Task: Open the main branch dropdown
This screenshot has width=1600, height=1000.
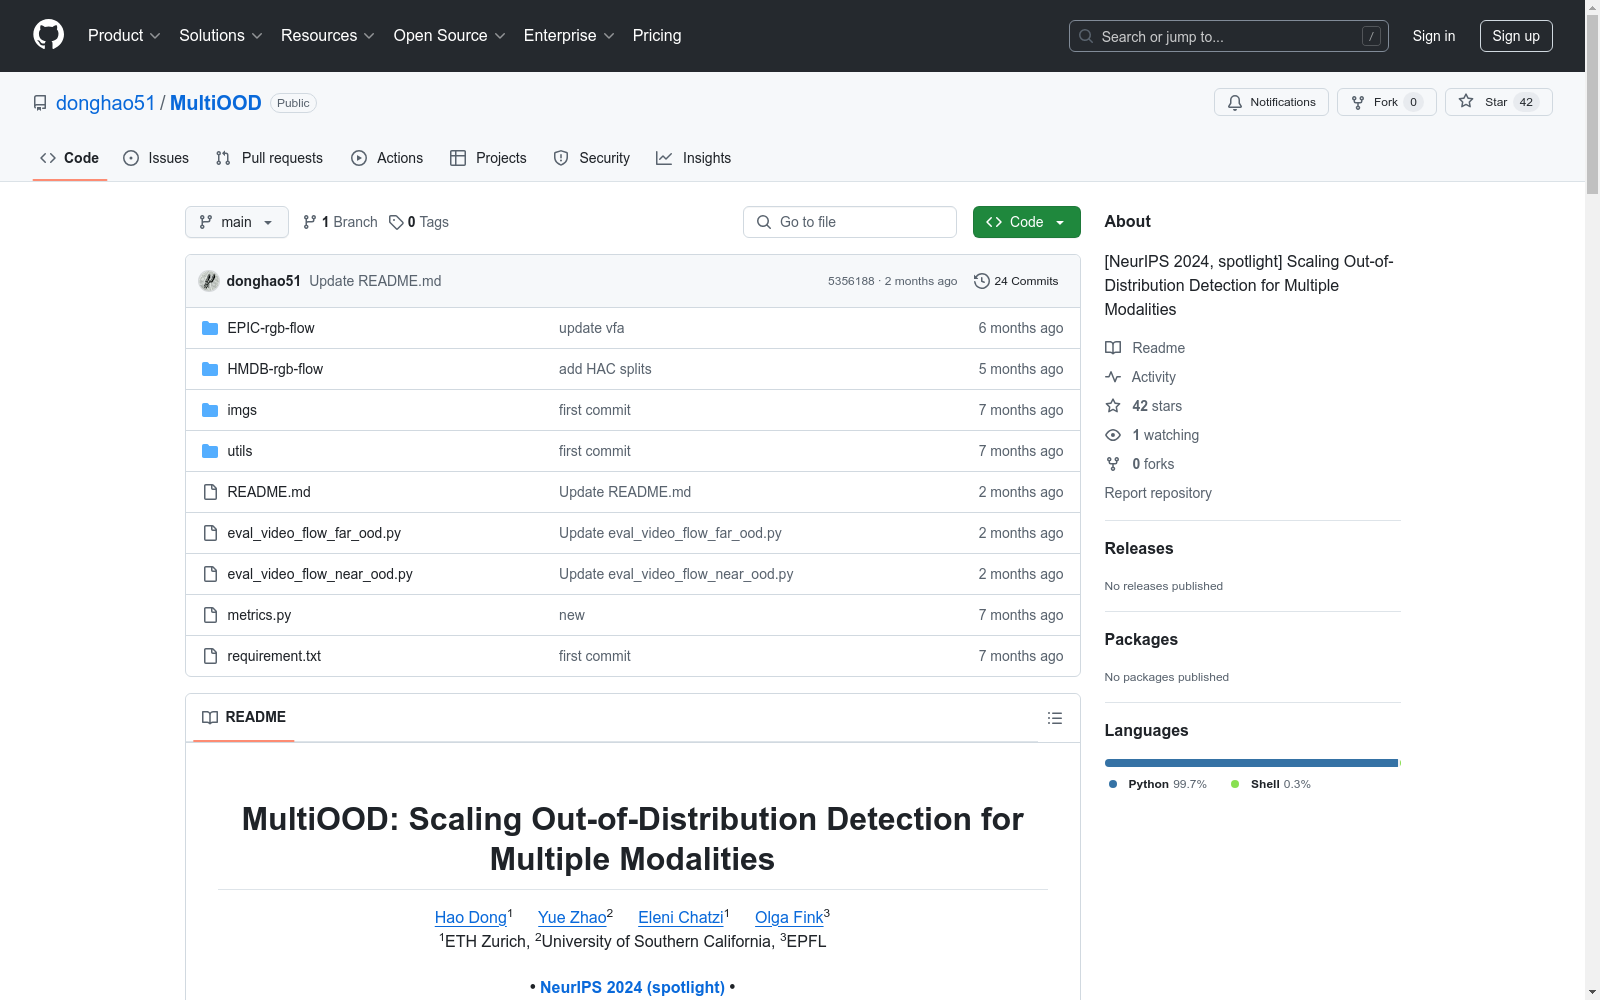Action: [236, 222]
